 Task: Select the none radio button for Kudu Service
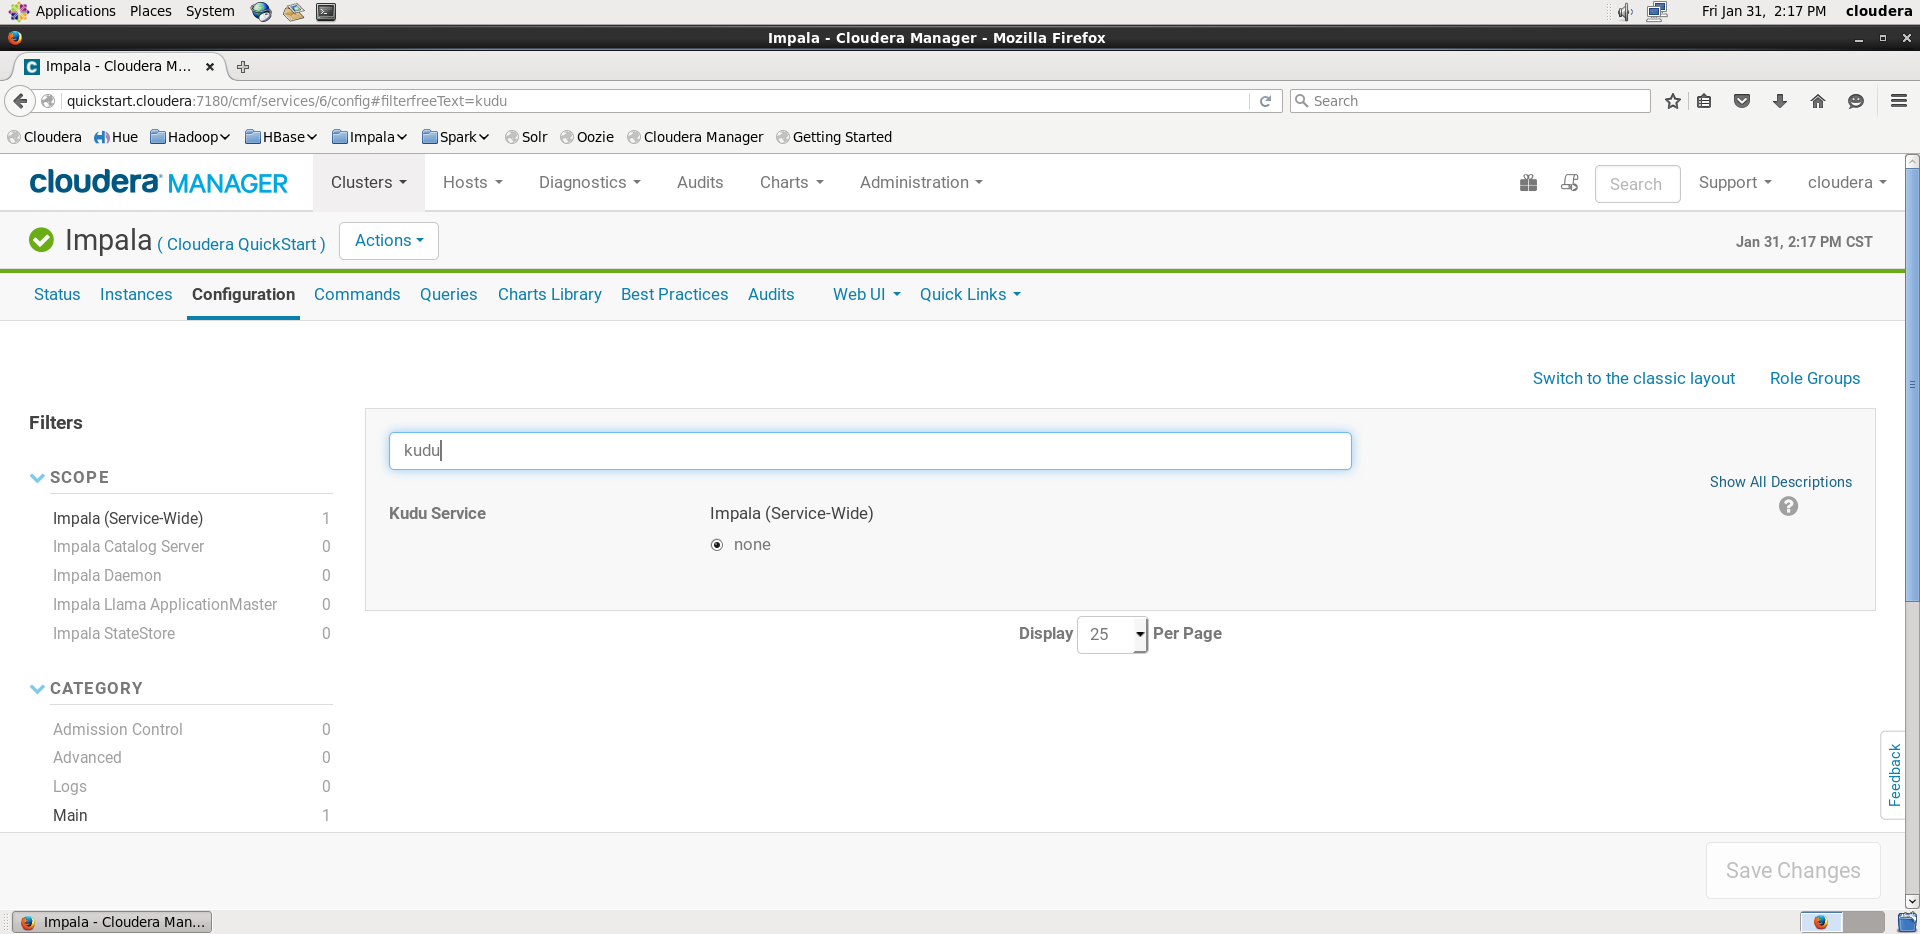tap(717, 544)
